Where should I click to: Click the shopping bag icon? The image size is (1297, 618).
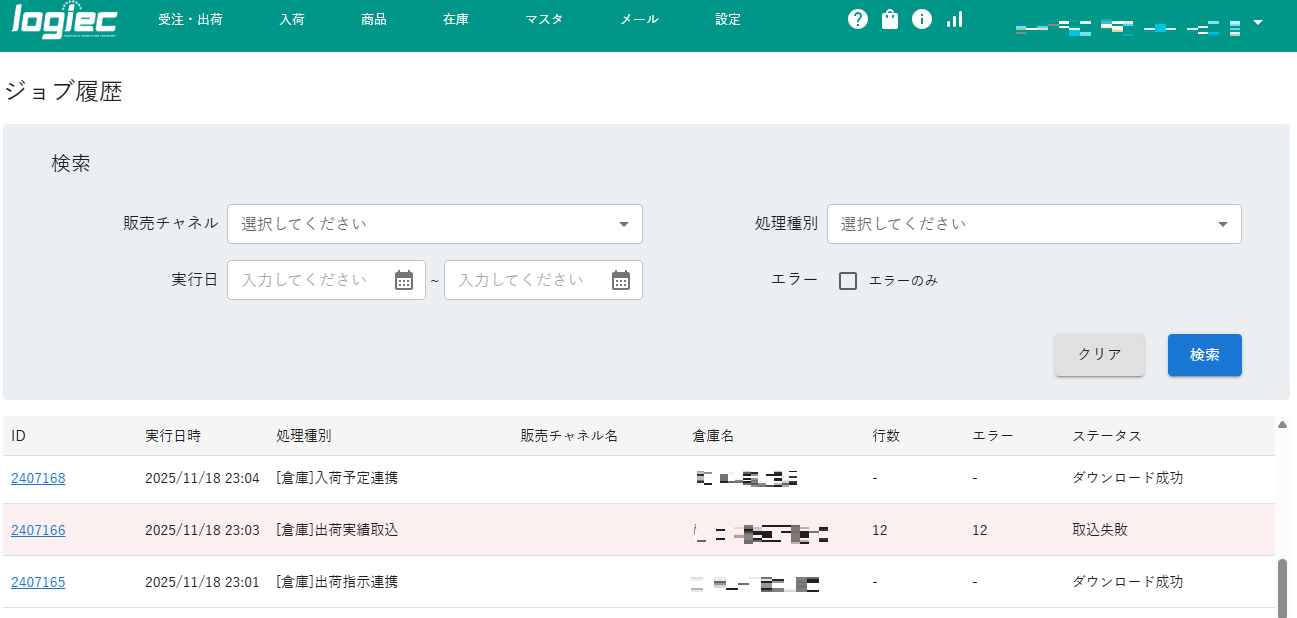(x=889, y=18)
